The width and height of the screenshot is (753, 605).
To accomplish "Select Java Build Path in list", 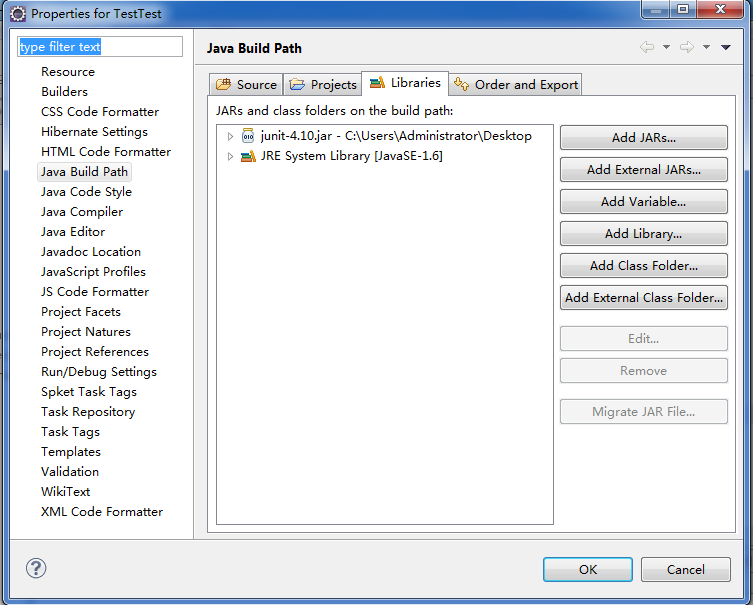I will [85, 172].
